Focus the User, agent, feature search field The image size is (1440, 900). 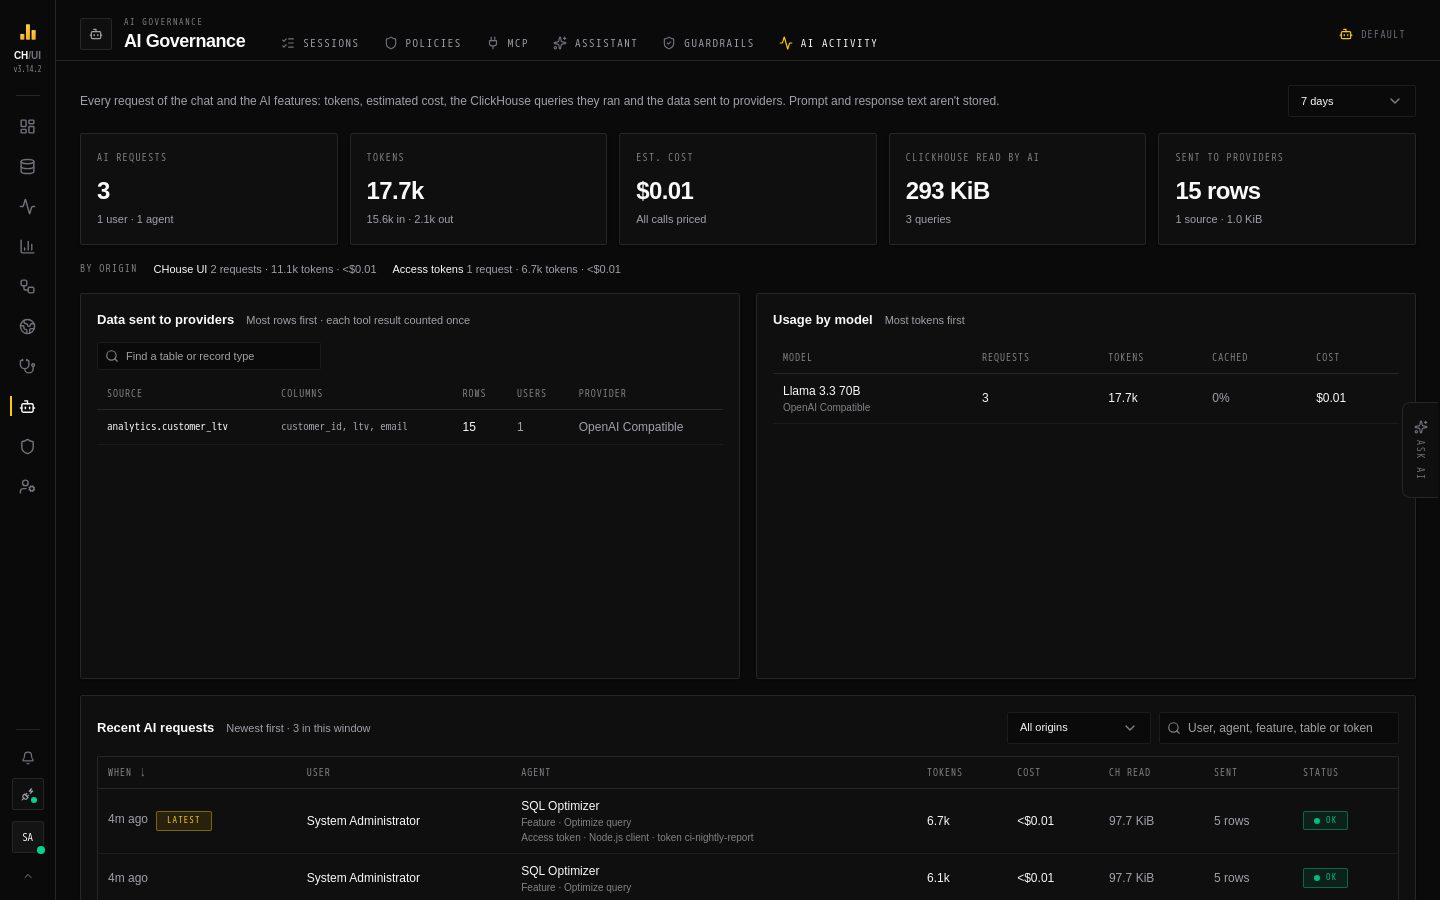tap(1278, 728)
